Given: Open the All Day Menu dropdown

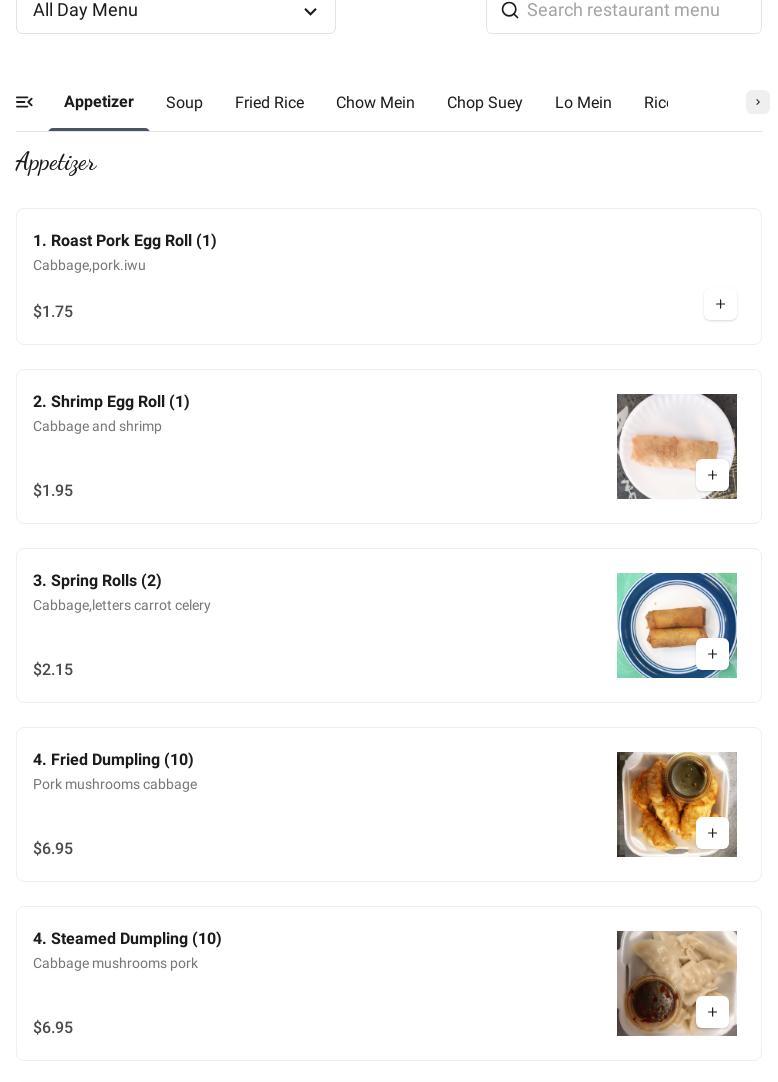Looking at the screenshot, I should pos(175,11).
